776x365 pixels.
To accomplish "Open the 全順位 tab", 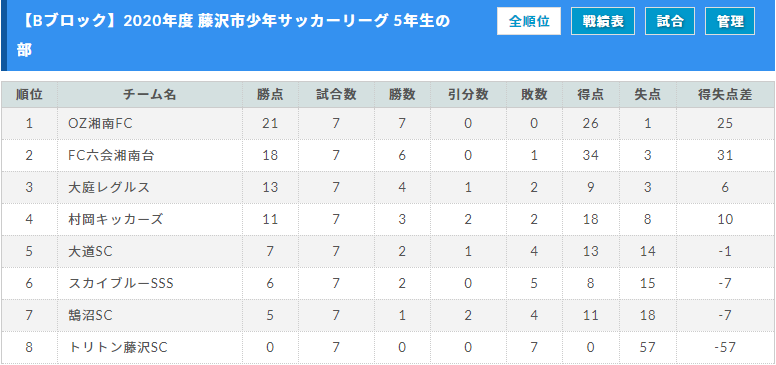I will (529, 21).
